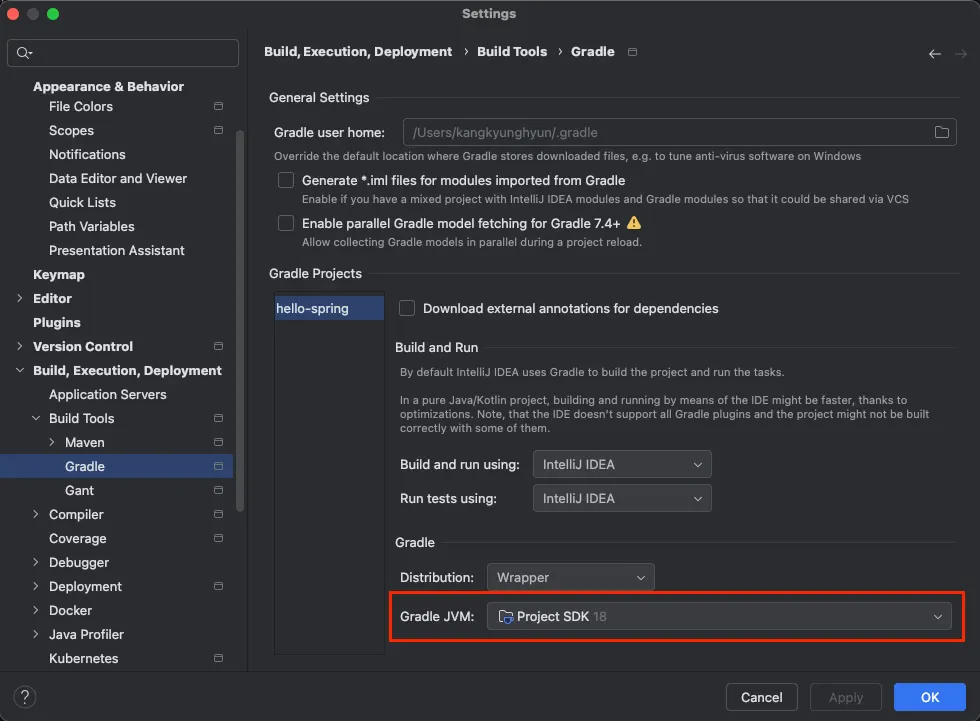Expand the Docker node
The width and height of the screenshot is (980, 721).
[36, 610]
